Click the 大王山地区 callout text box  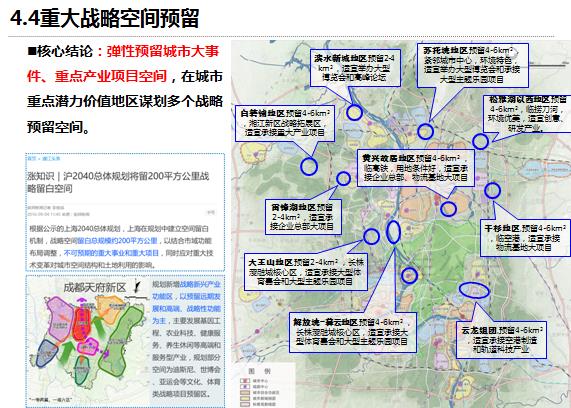tap(306, 272)
